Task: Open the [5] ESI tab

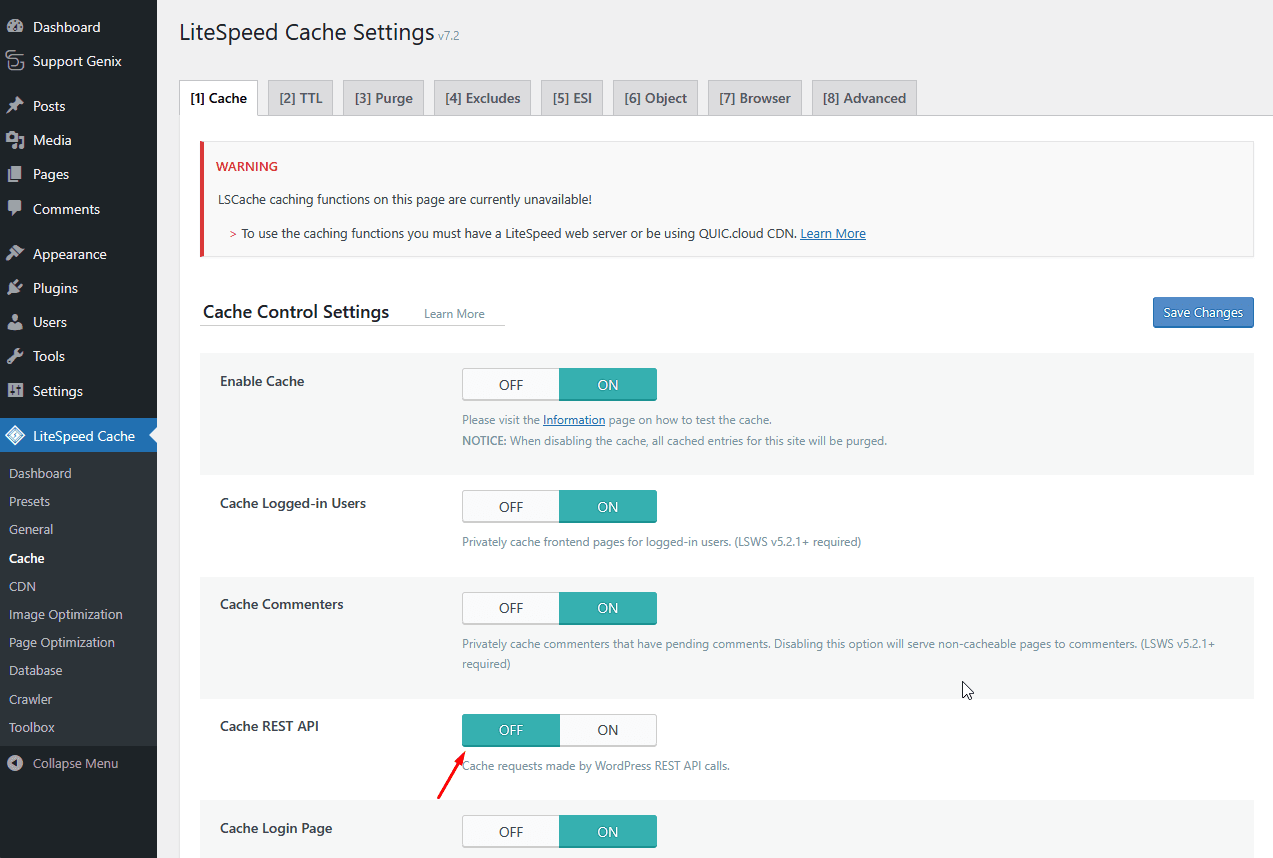Action: [x=573, y=98]
